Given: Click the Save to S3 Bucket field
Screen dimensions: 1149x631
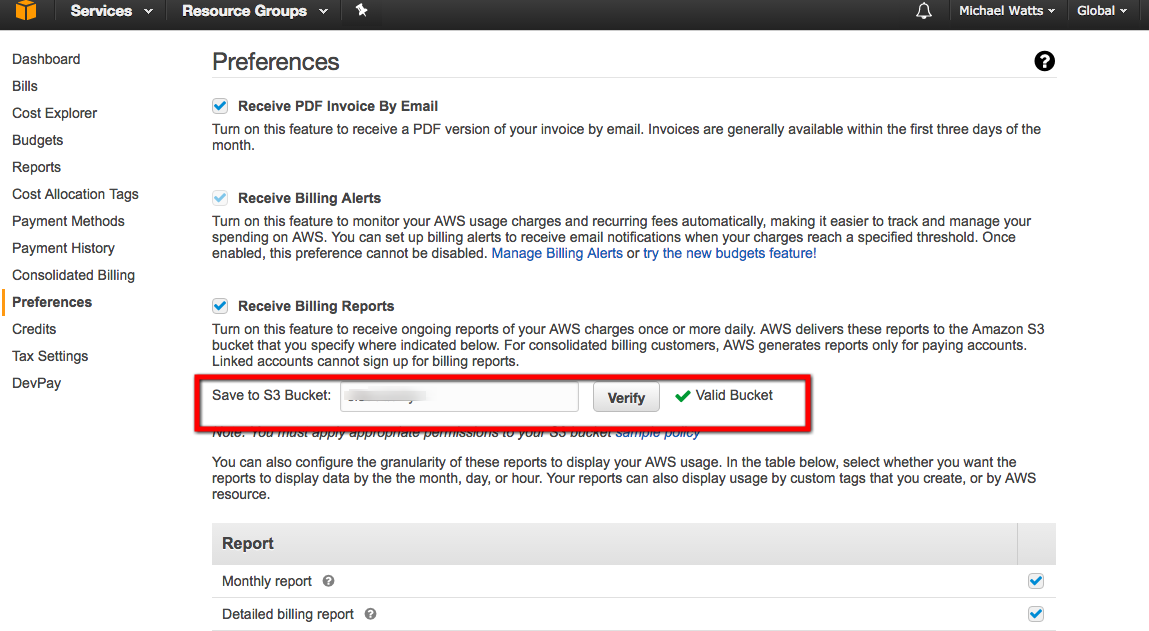Looking at the screenshot, I should 459,396.
